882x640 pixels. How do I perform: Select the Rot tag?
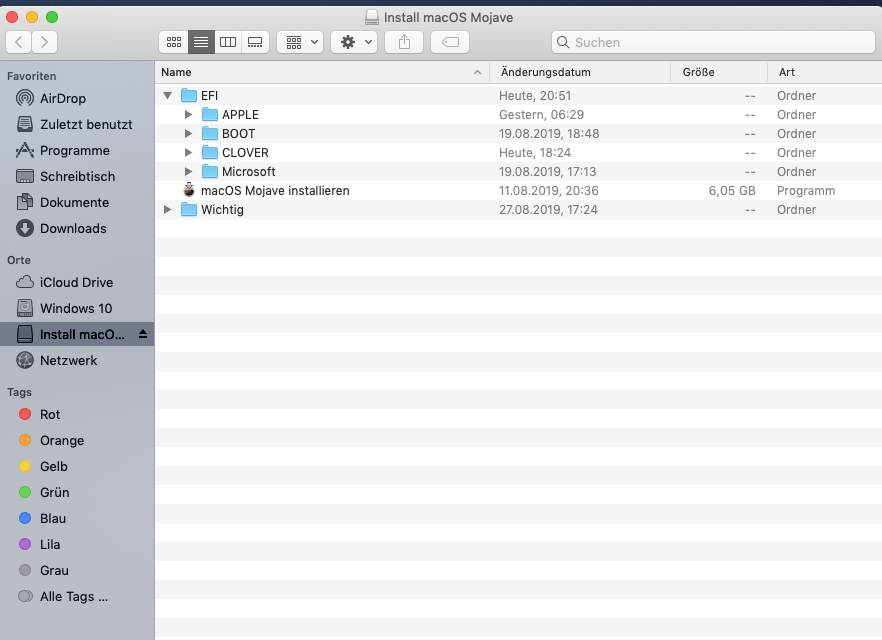coord(77,414)
